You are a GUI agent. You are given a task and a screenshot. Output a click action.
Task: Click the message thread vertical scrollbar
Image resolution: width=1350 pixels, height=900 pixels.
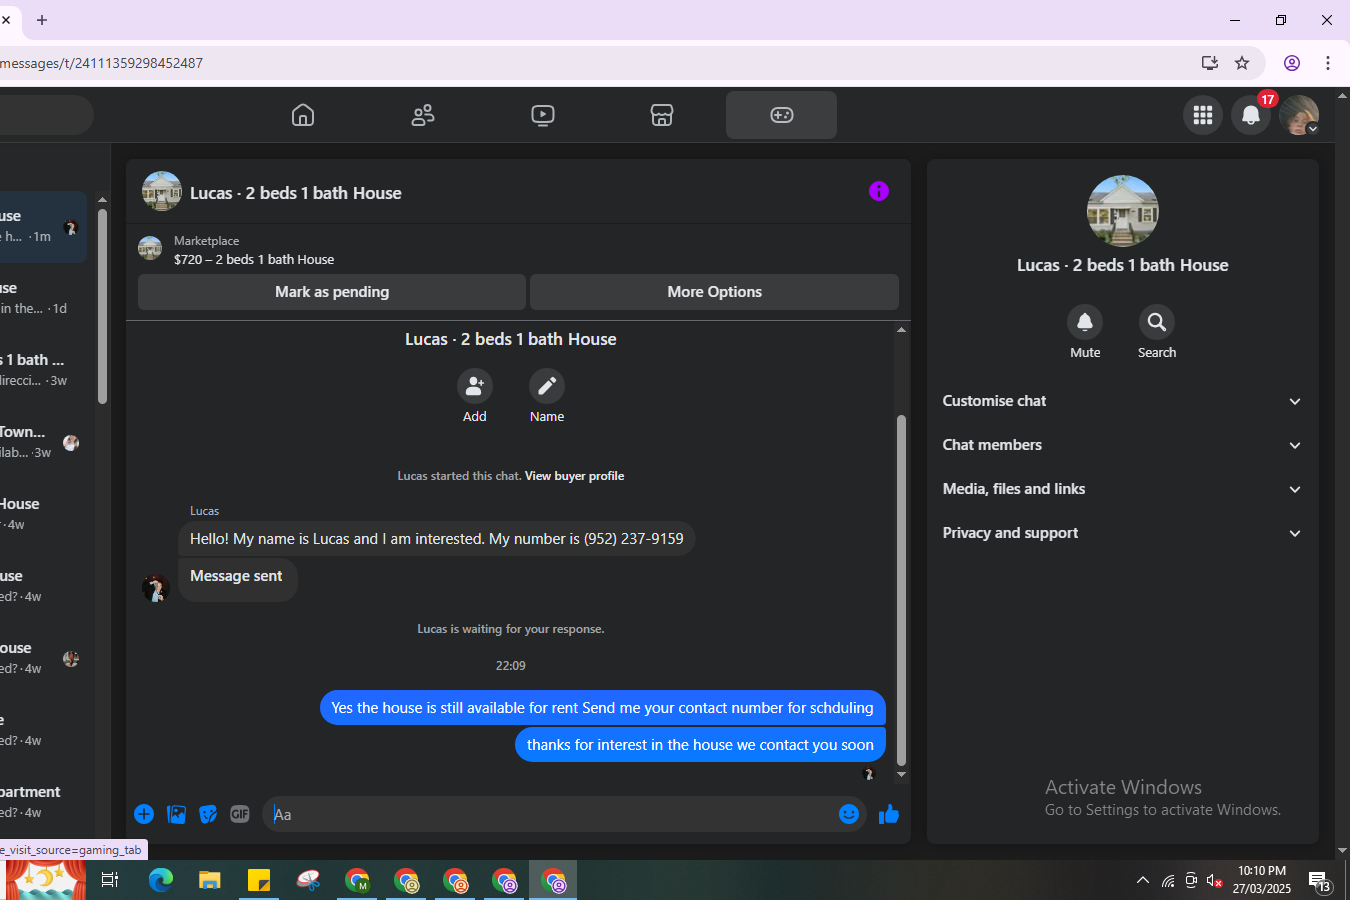901,590
